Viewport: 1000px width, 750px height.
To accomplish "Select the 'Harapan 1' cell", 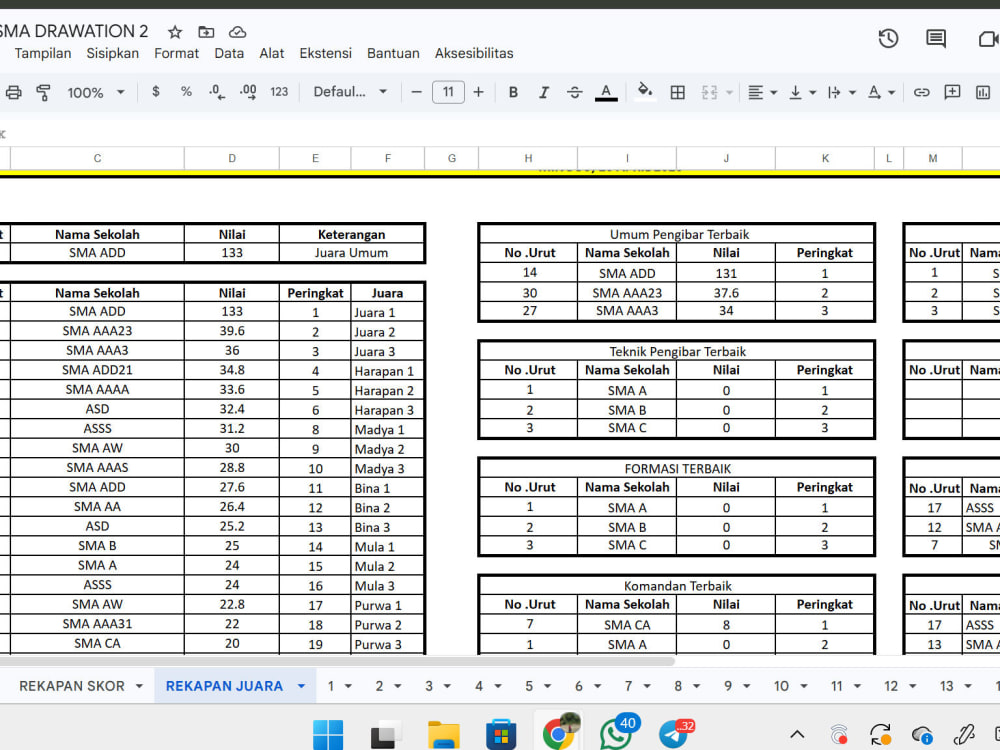I will pos(387,371).
